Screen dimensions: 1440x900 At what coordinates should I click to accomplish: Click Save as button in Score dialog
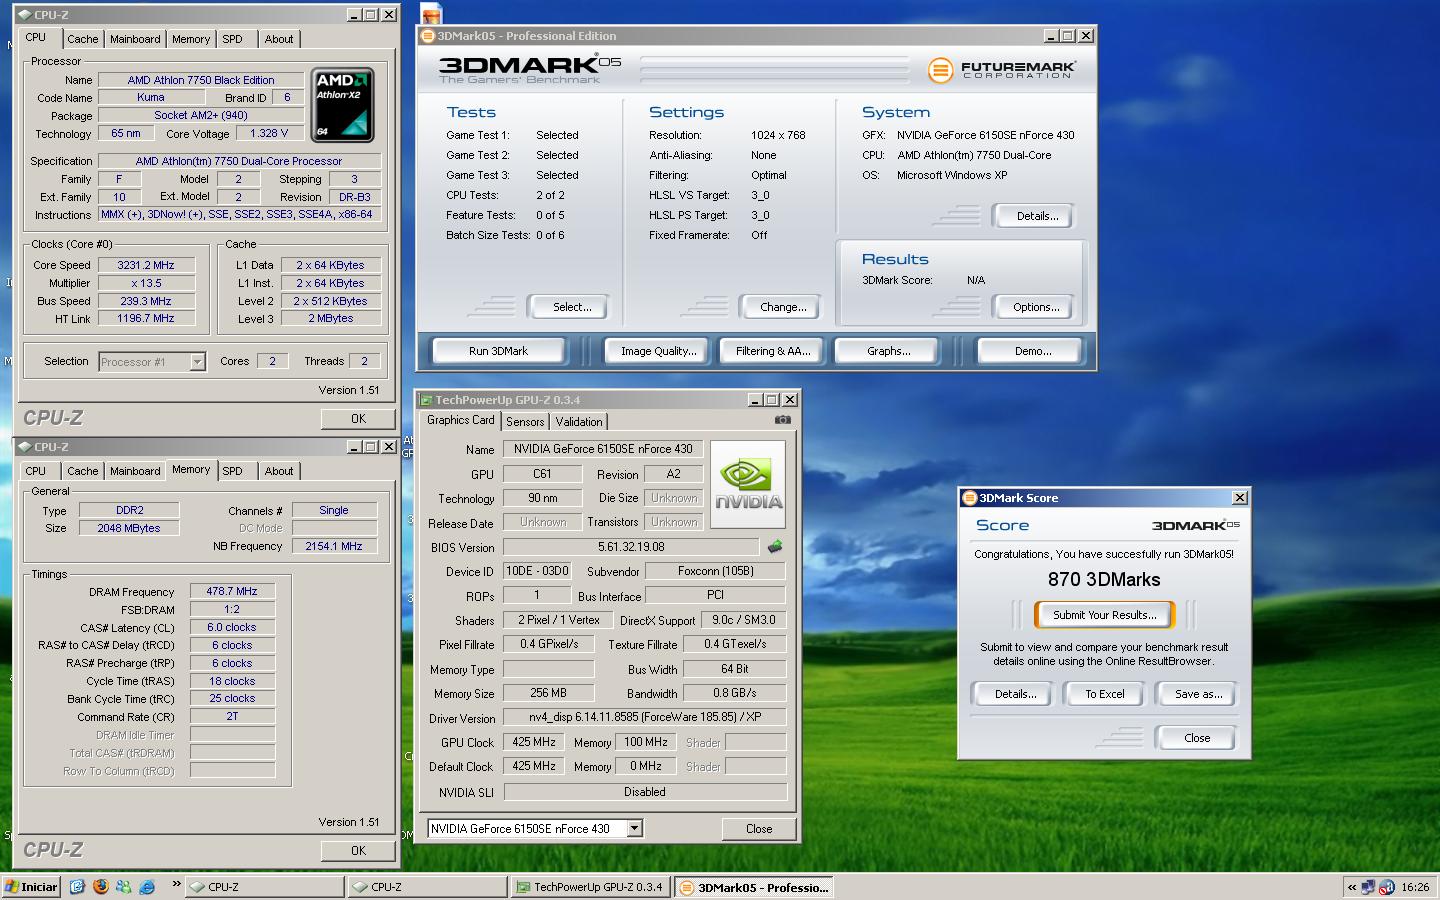(1198, 694)
